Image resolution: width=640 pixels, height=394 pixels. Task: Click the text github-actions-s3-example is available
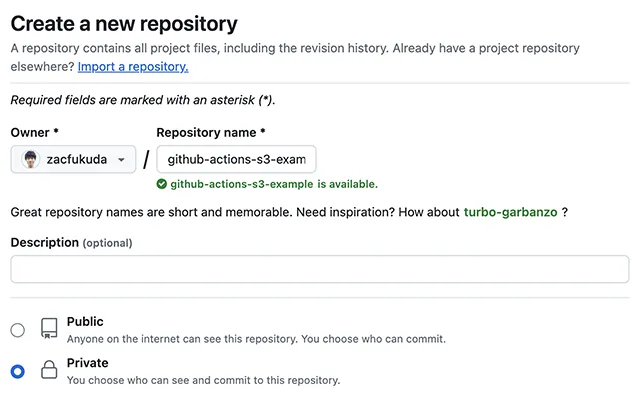(274, 184)
